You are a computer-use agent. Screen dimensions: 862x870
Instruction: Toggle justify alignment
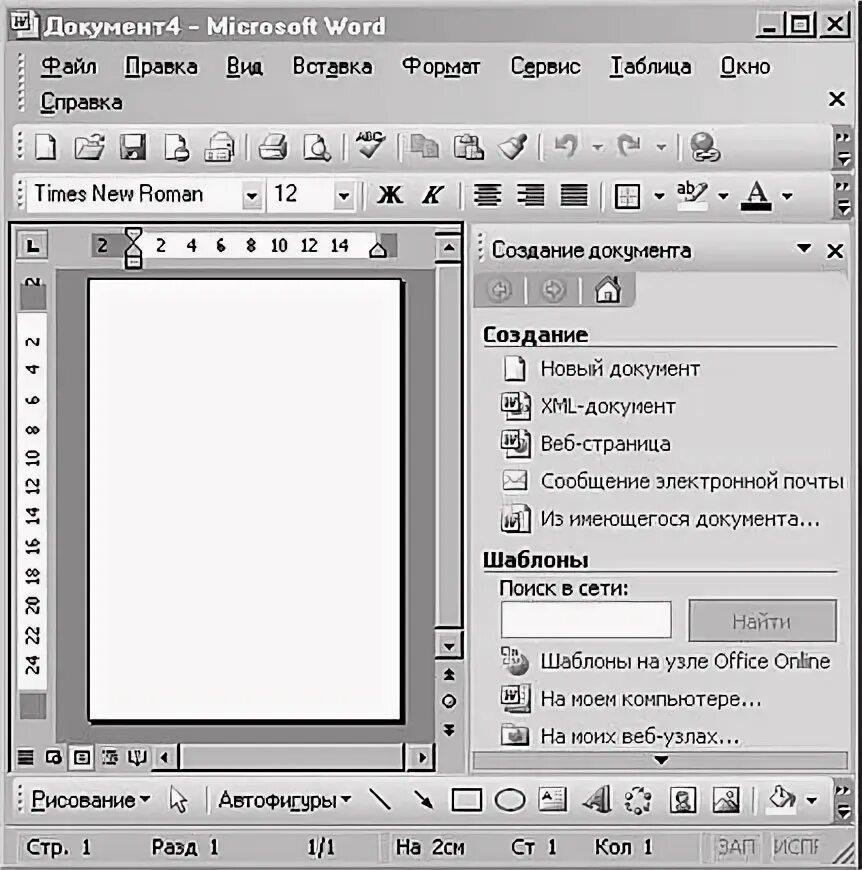click(574, 195)
